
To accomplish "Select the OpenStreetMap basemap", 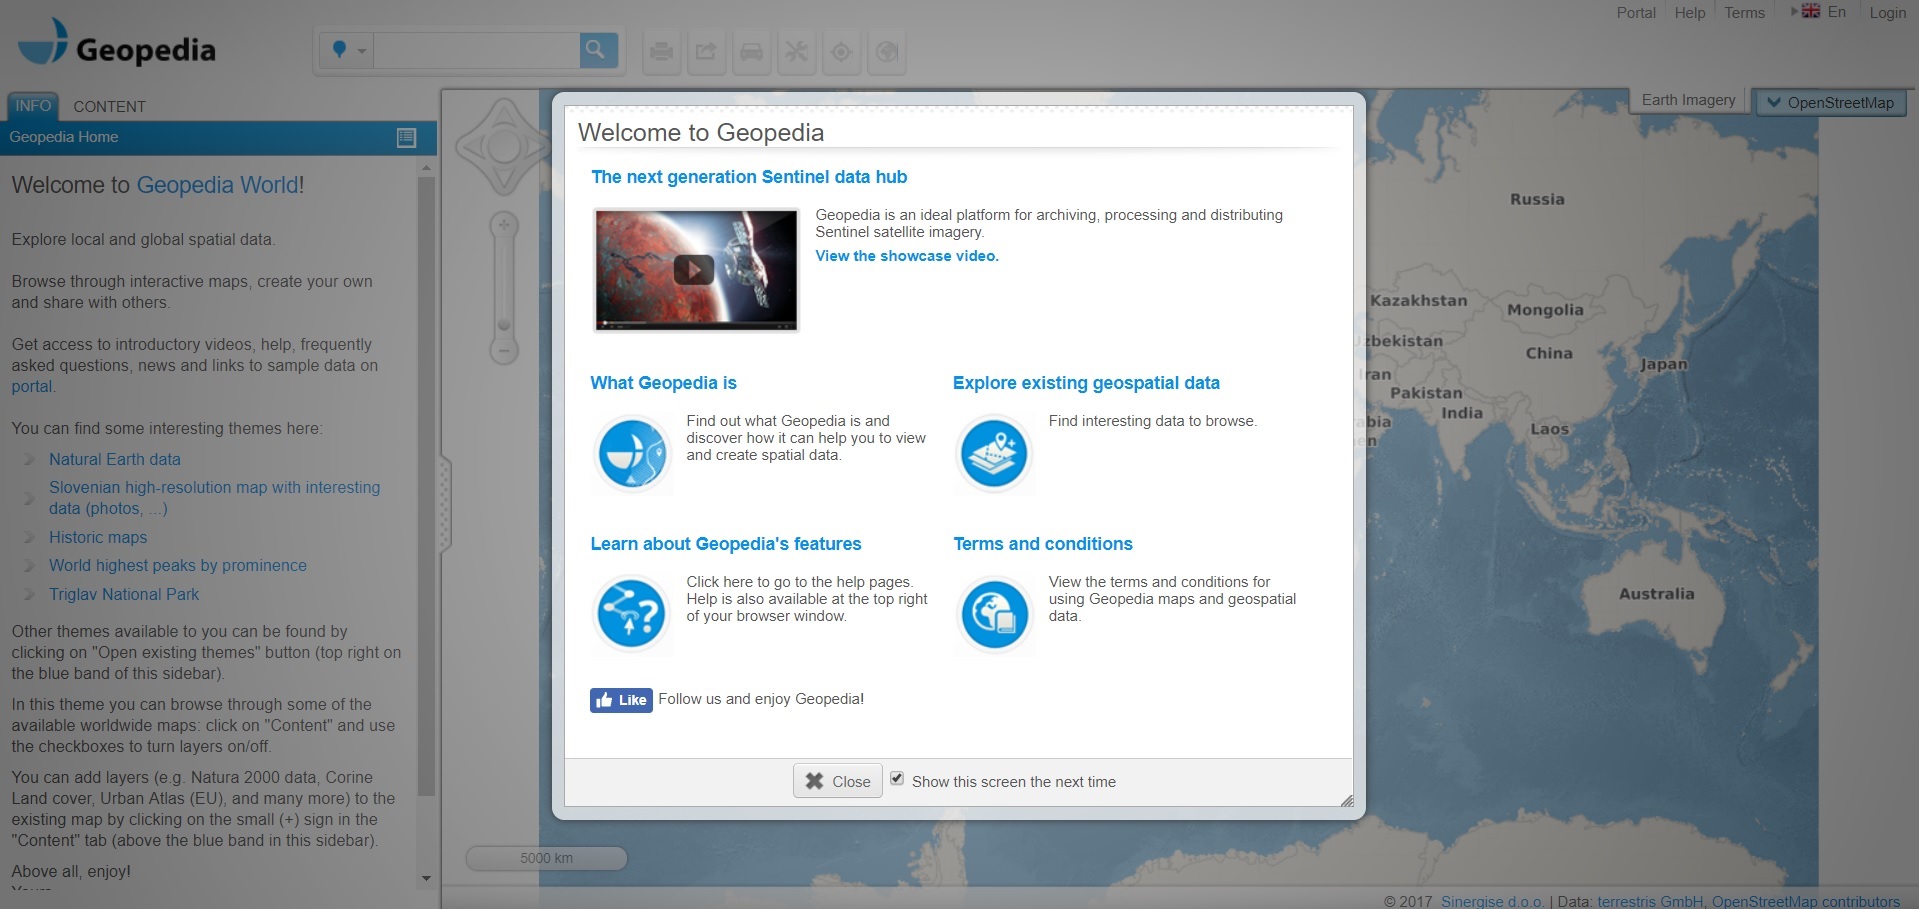I will 1831,102.
